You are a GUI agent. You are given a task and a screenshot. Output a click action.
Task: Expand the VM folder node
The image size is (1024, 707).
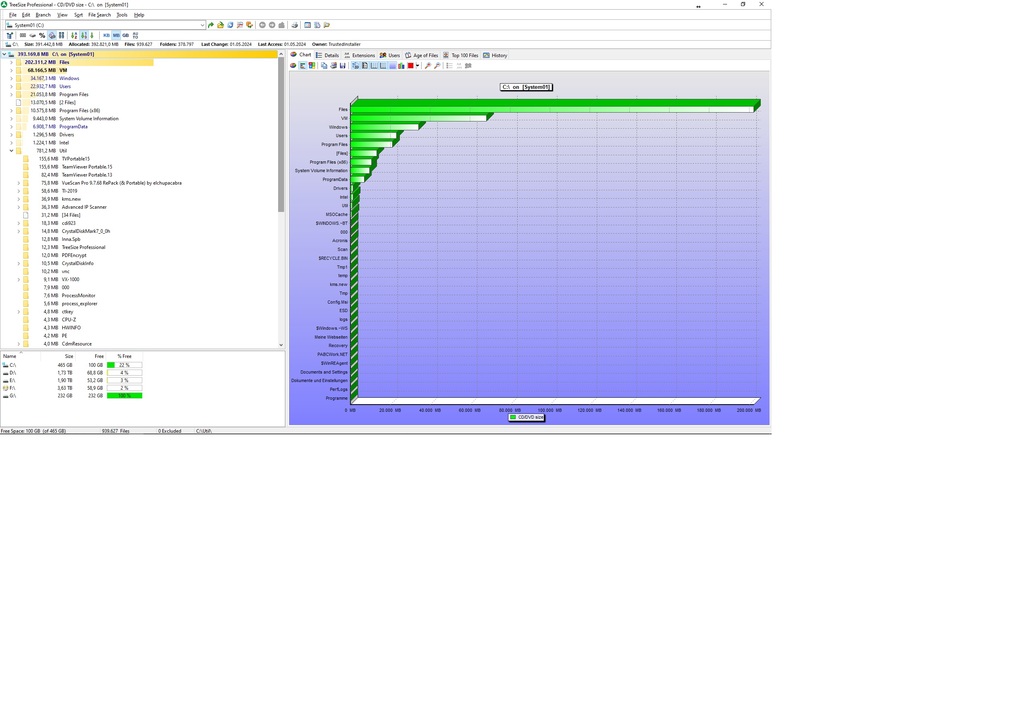pos(11,70)
